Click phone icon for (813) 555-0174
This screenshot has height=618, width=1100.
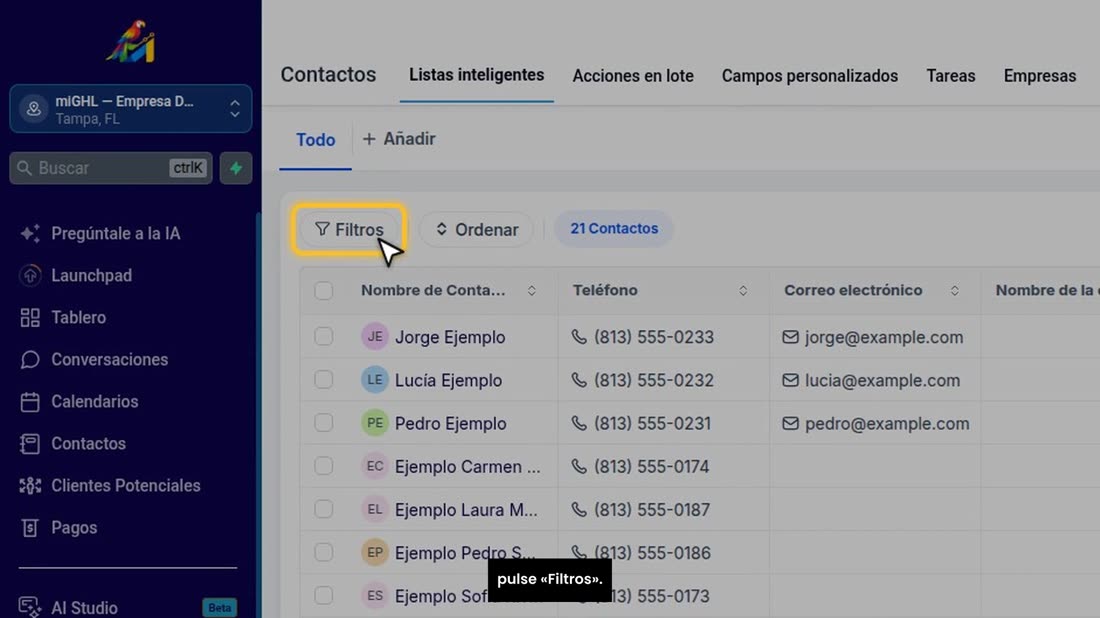pos(579,466)
